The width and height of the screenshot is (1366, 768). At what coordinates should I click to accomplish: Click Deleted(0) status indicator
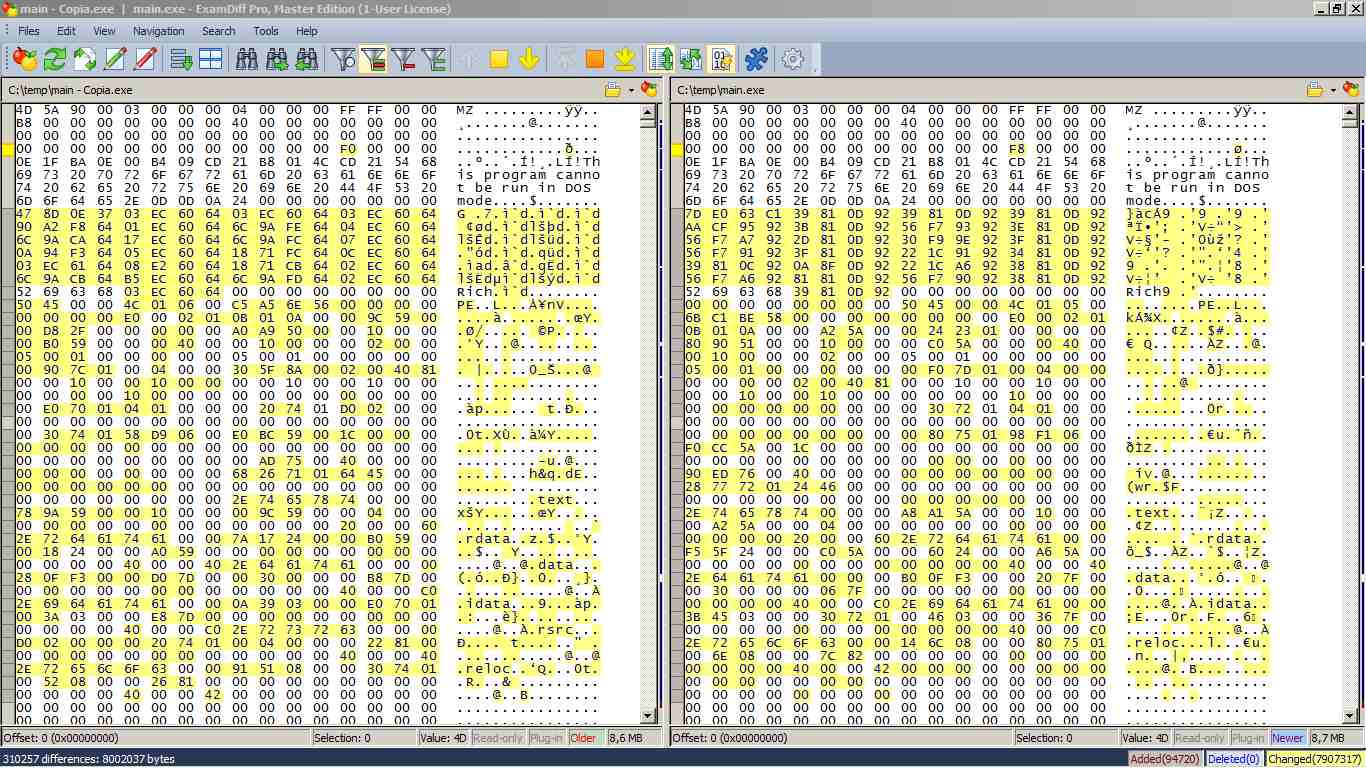1233,759
